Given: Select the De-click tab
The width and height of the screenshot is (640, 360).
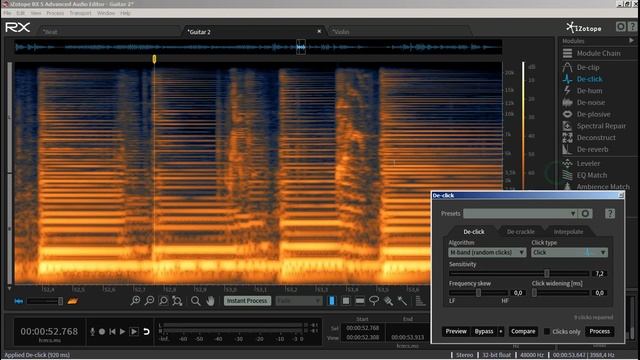Looking at the screenshot, I should (474, 232).
